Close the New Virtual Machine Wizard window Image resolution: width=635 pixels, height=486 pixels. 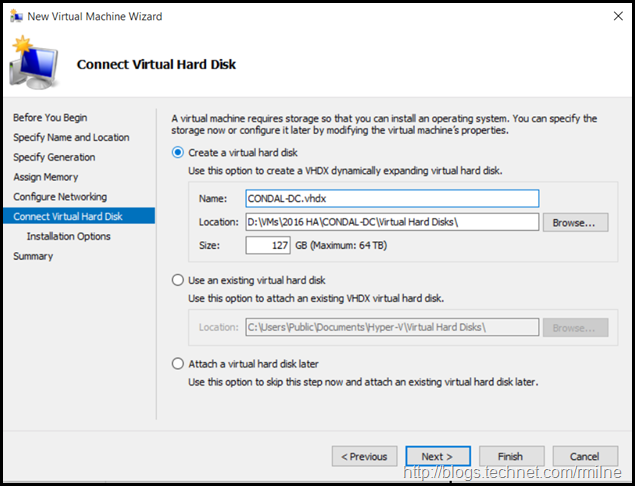point(612,17)
